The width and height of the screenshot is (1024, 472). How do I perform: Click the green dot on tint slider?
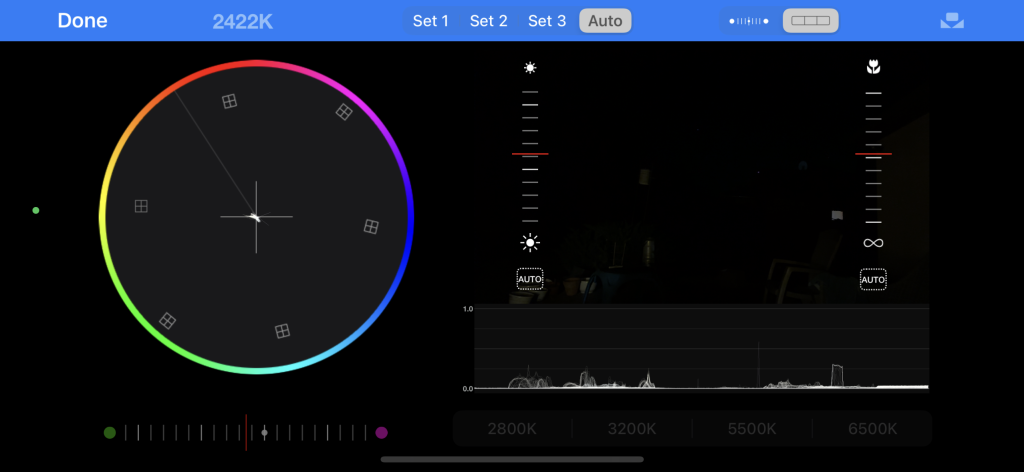(x=110, y=433)
